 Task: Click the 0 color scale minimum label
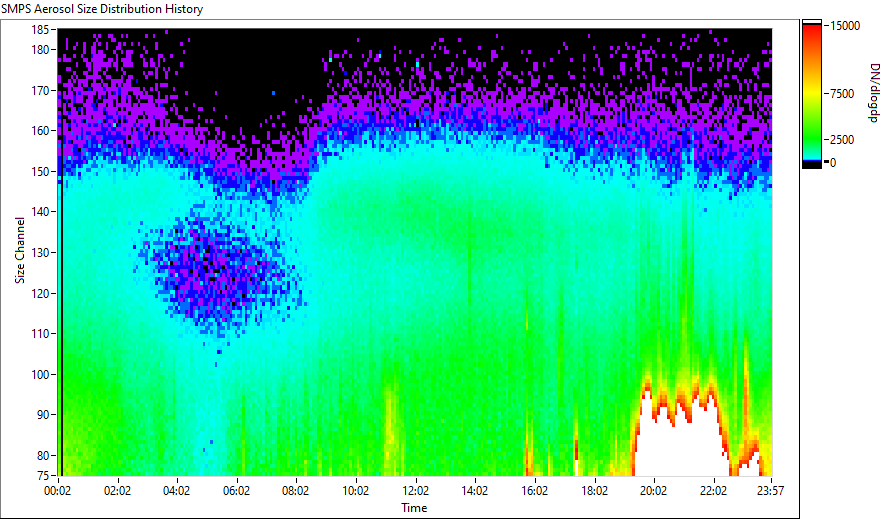pyautogui.click(x=833, y=163)
